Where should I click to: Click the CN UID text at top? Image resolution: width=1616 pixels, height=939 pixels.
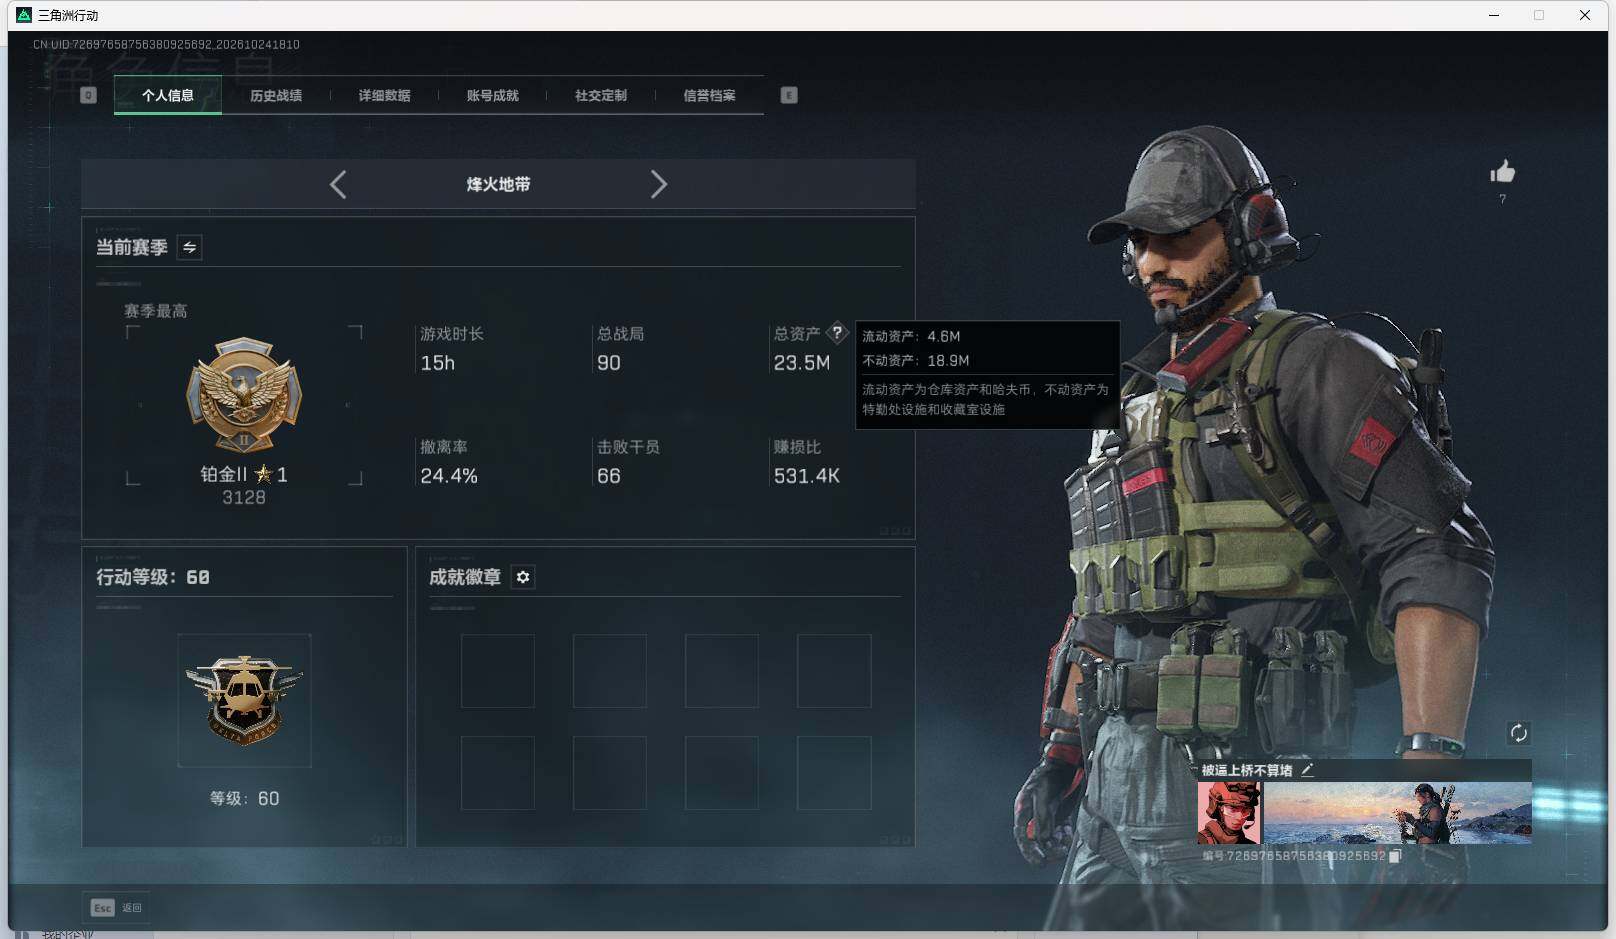pyautogui.click(x=166, y=44)
